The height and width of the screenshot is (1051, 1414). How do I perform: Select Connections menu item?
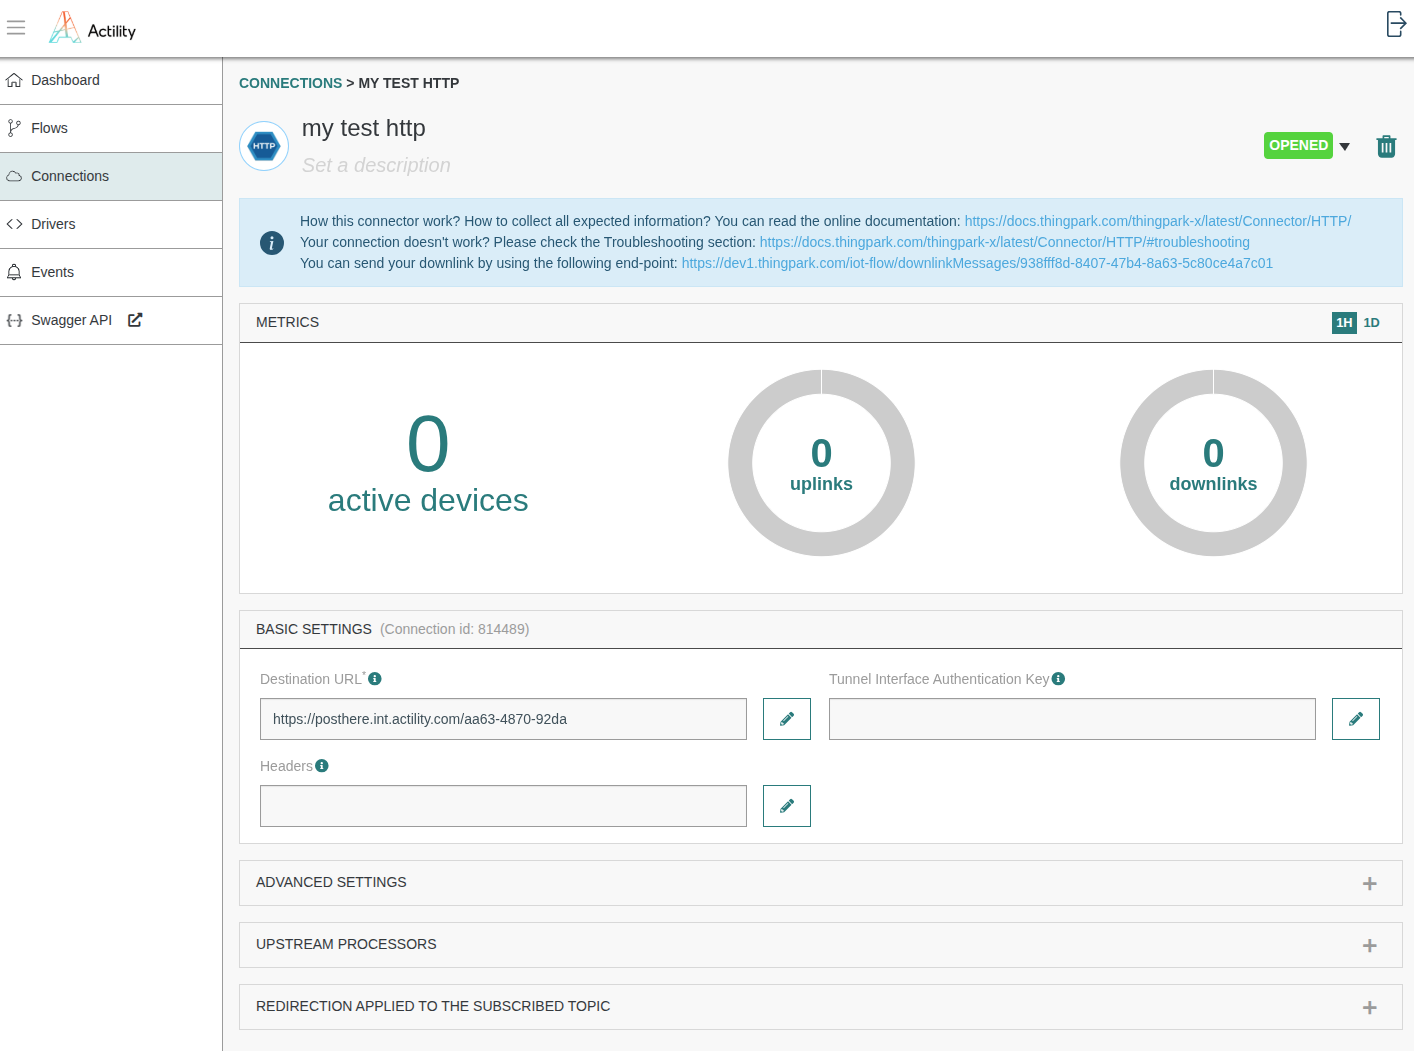pyautogui.click(x=111, y=176)
